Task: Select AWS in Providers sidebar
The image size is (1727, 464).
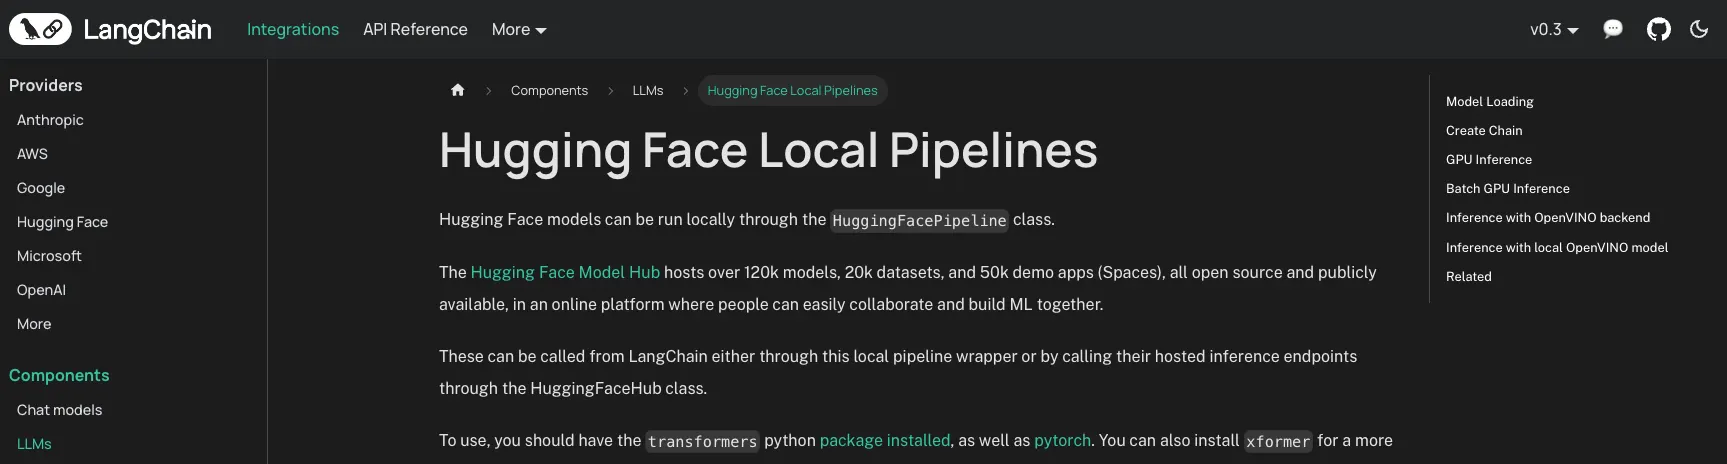Action: coord(32,154)
